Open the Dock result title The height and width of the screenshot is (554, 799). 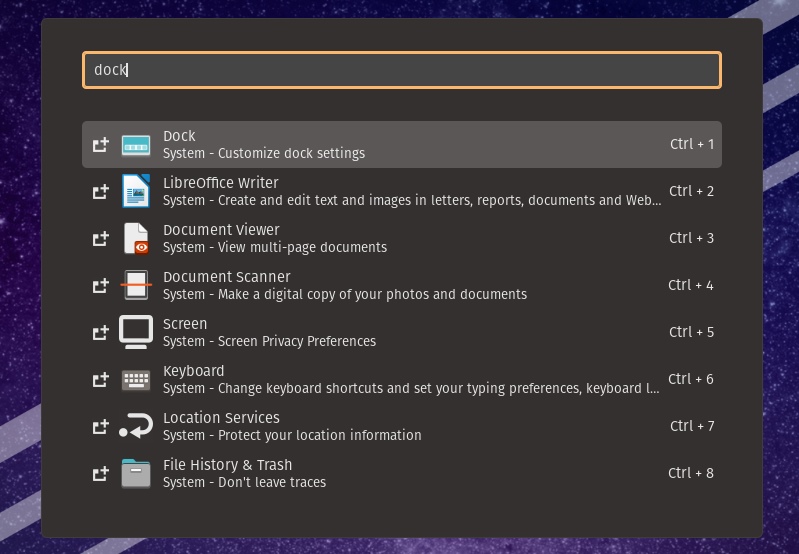click(179, 136)
